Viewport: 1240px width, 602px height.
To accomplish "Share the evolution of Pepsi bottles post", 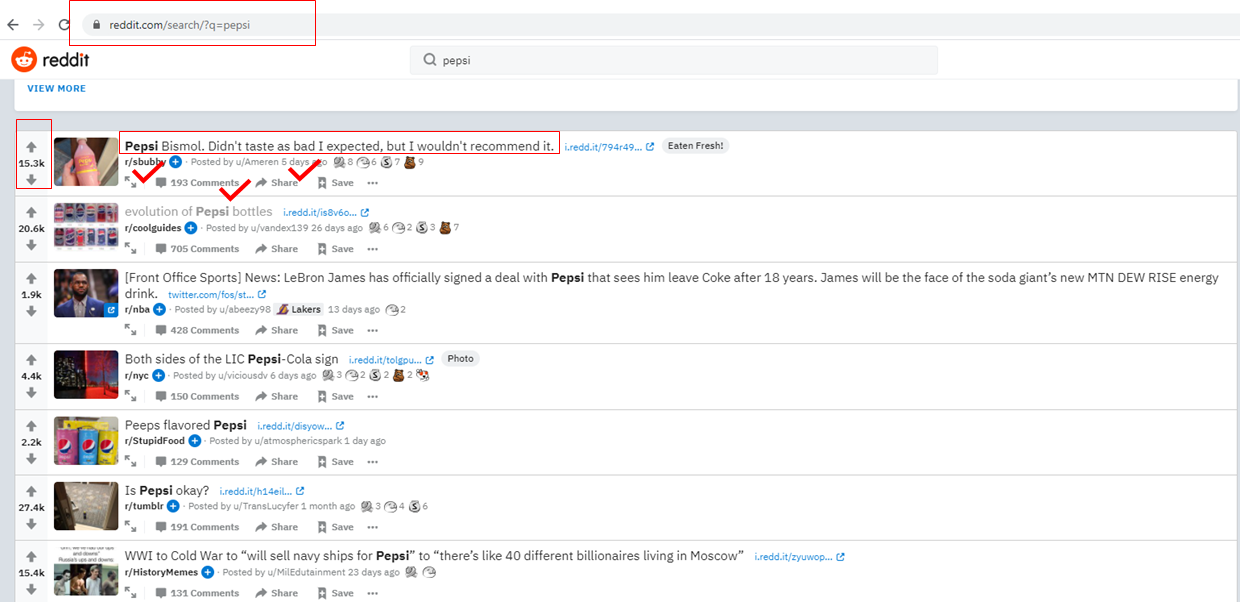I will [276, 249].
